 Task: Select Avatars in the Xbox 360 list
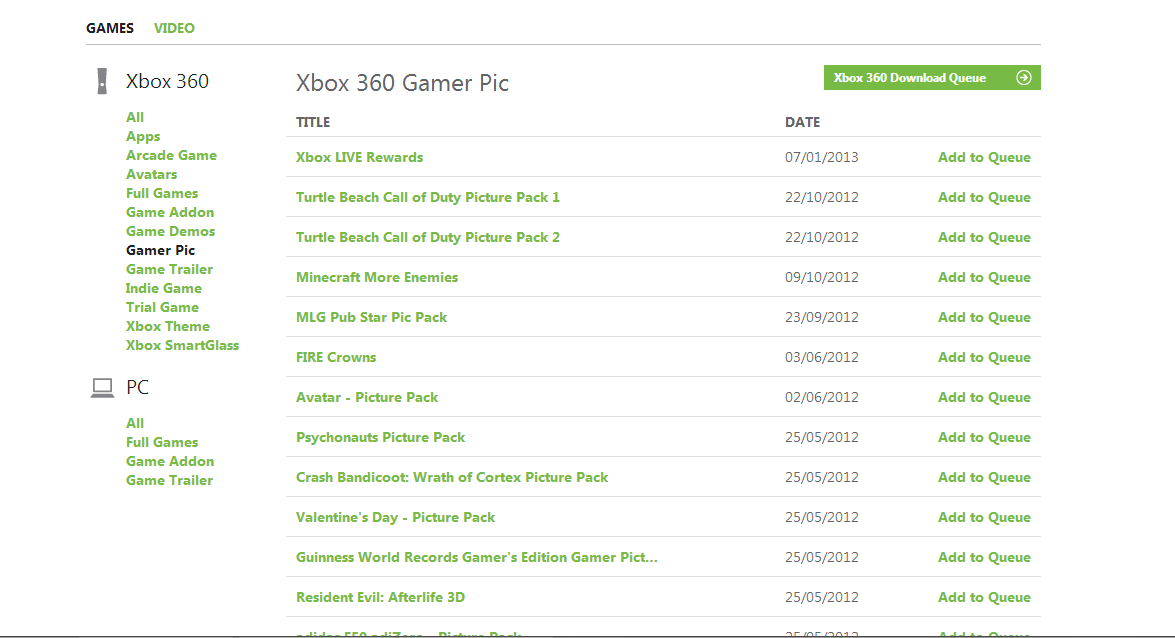pyautogui.click(x=151, y=174)
